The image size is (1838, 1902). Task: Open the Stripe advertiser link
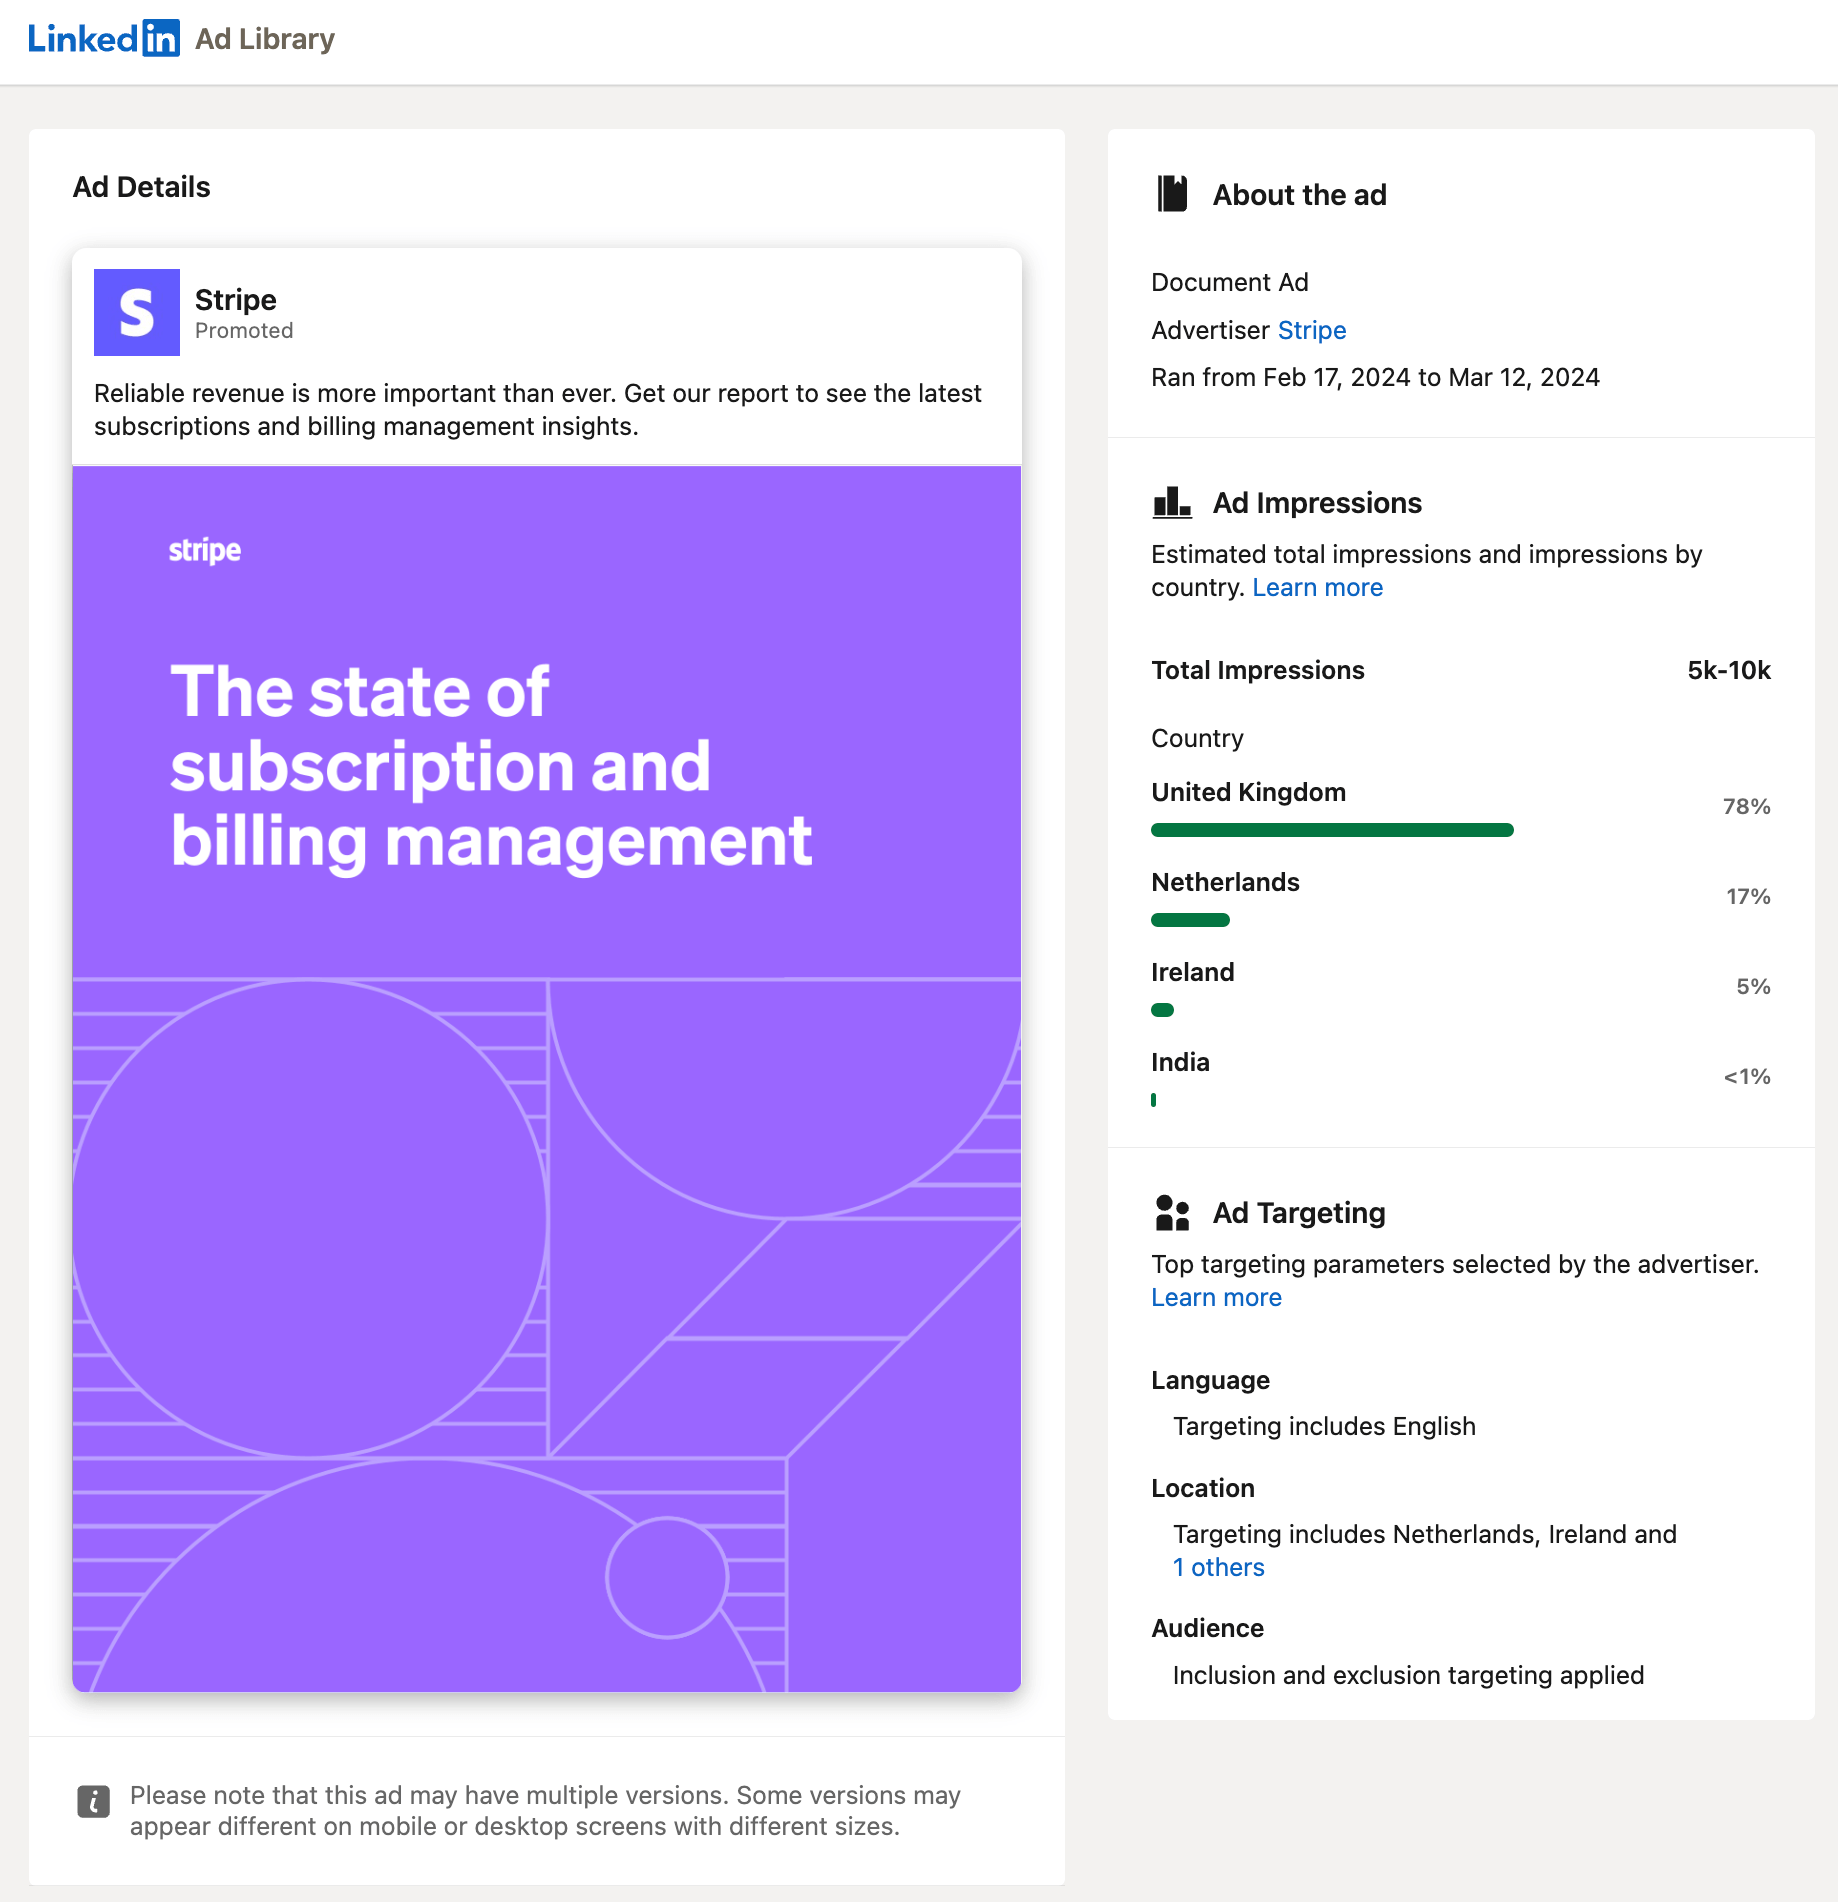click(1312, 330)
